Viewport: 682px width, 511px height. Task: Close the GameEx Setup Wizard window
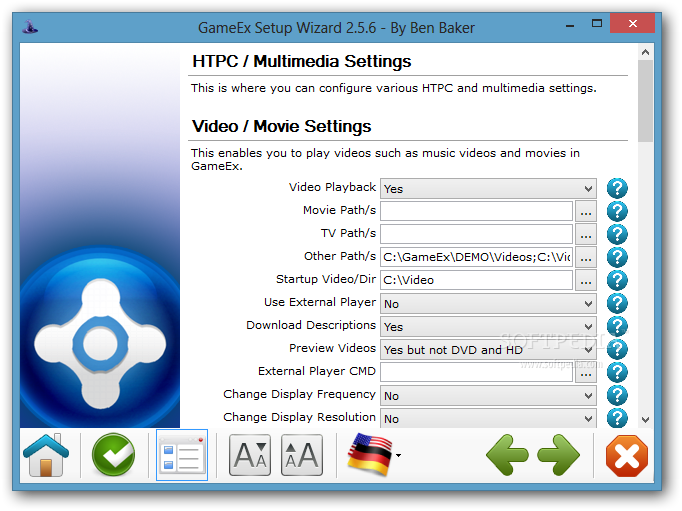(x=632, y=23)
